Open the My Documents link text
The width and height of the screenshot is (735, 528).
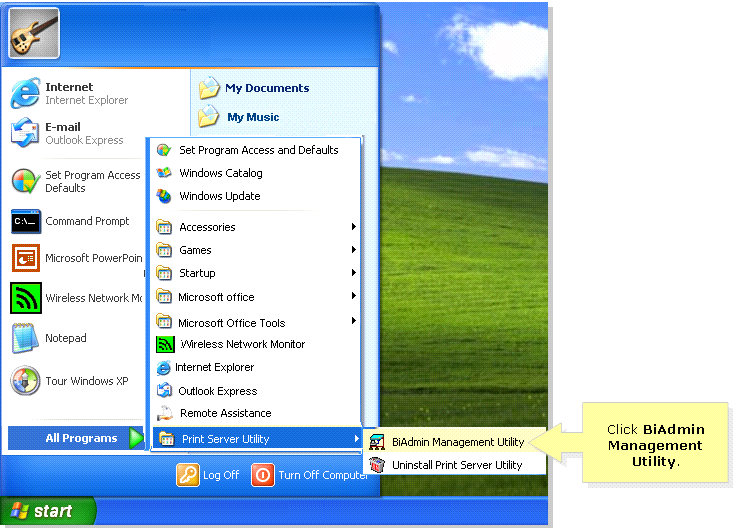pyautogui.click(x=267, y=88)
